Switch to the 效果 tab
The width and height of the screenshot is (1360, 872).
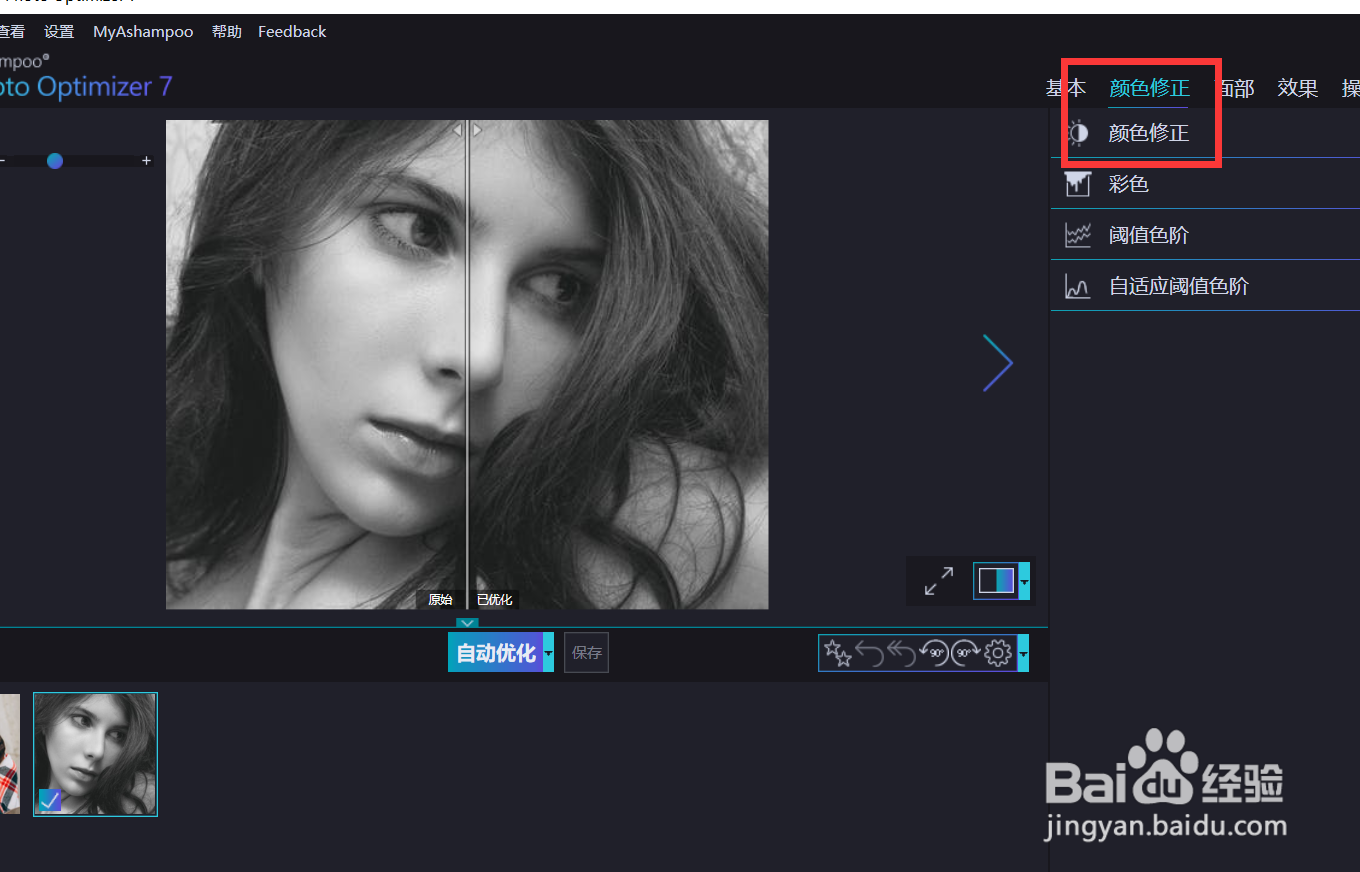[x=1297, y=88]
